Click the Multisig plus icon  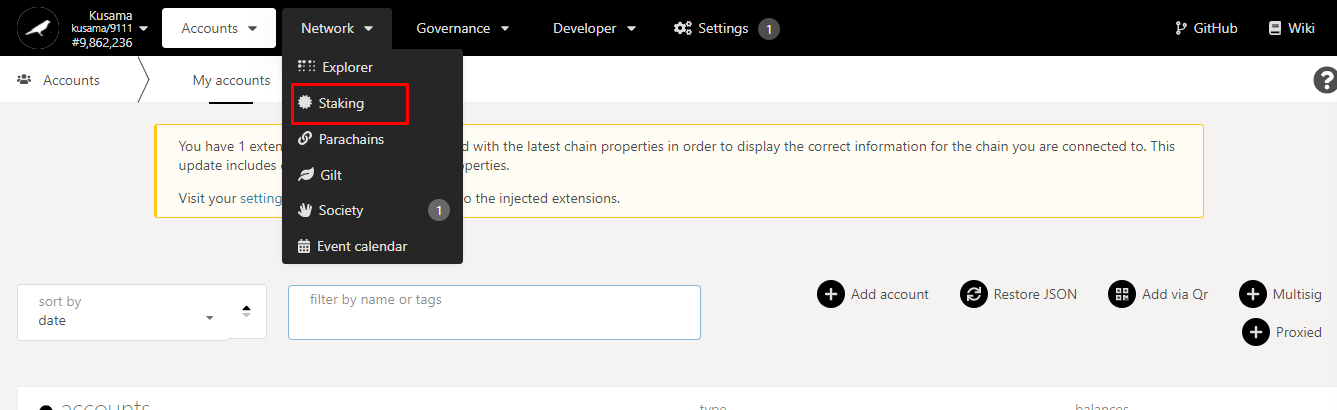point(1253,294)
